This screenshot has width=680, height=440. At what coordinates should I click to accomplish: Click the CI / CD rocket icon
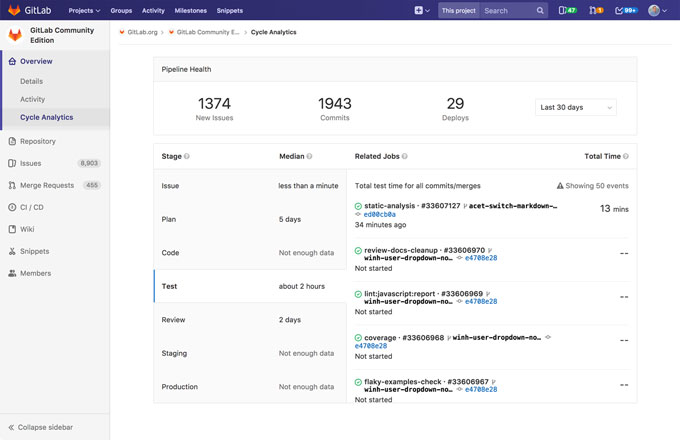(x=12, y=207)
